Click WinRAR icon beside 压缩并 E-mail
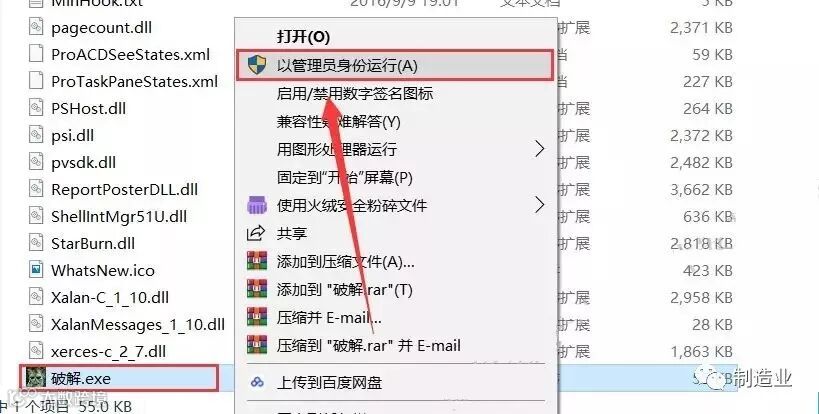Image resolution: width=819 pixels, height=414 pixels. (x=256, y=317)
